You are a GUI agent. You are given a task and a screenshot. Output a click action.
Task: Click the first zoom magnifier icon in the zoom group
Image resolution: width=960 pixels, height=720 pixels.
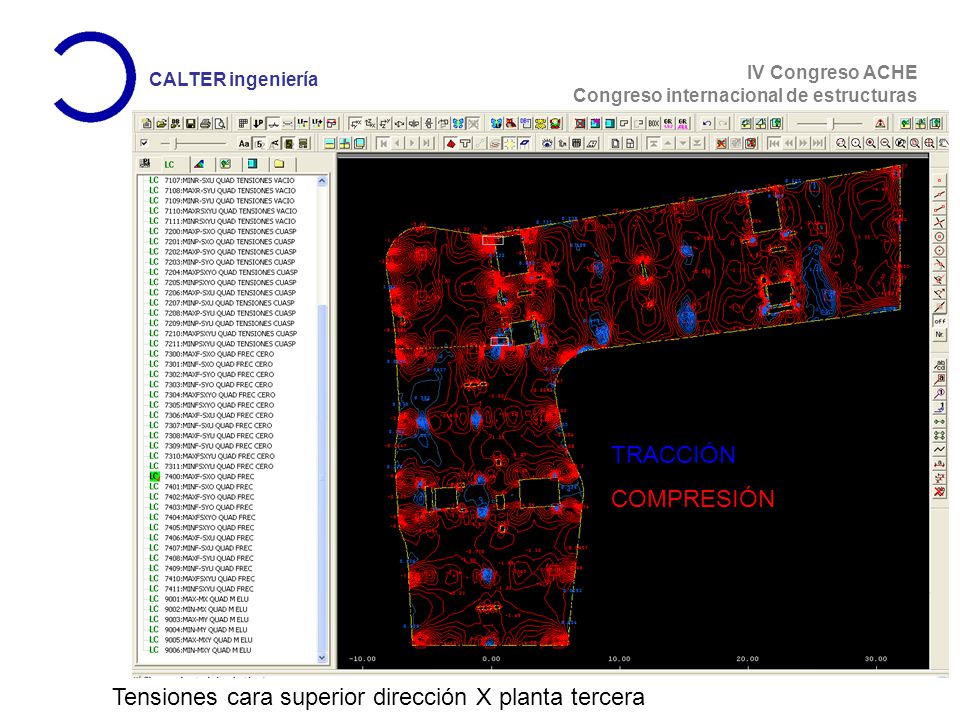point(841,144)
